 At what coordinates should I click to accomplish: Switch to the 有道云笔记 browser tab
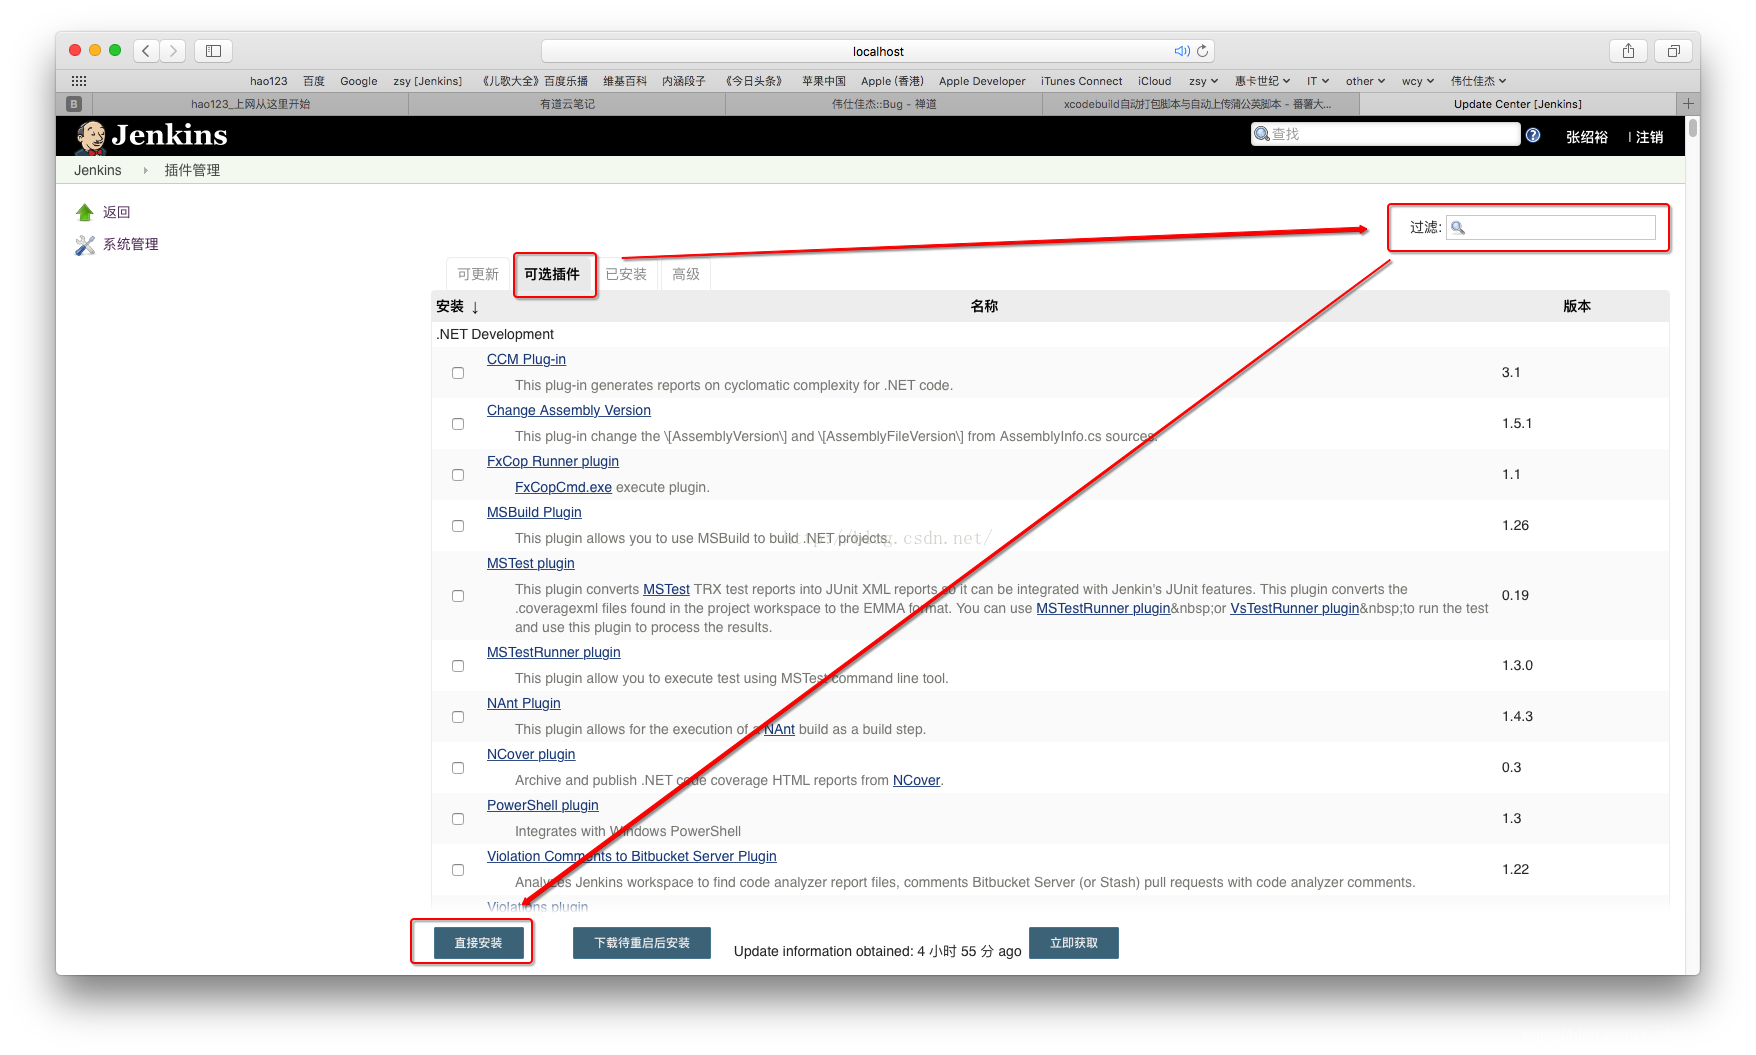coord(567,104)
